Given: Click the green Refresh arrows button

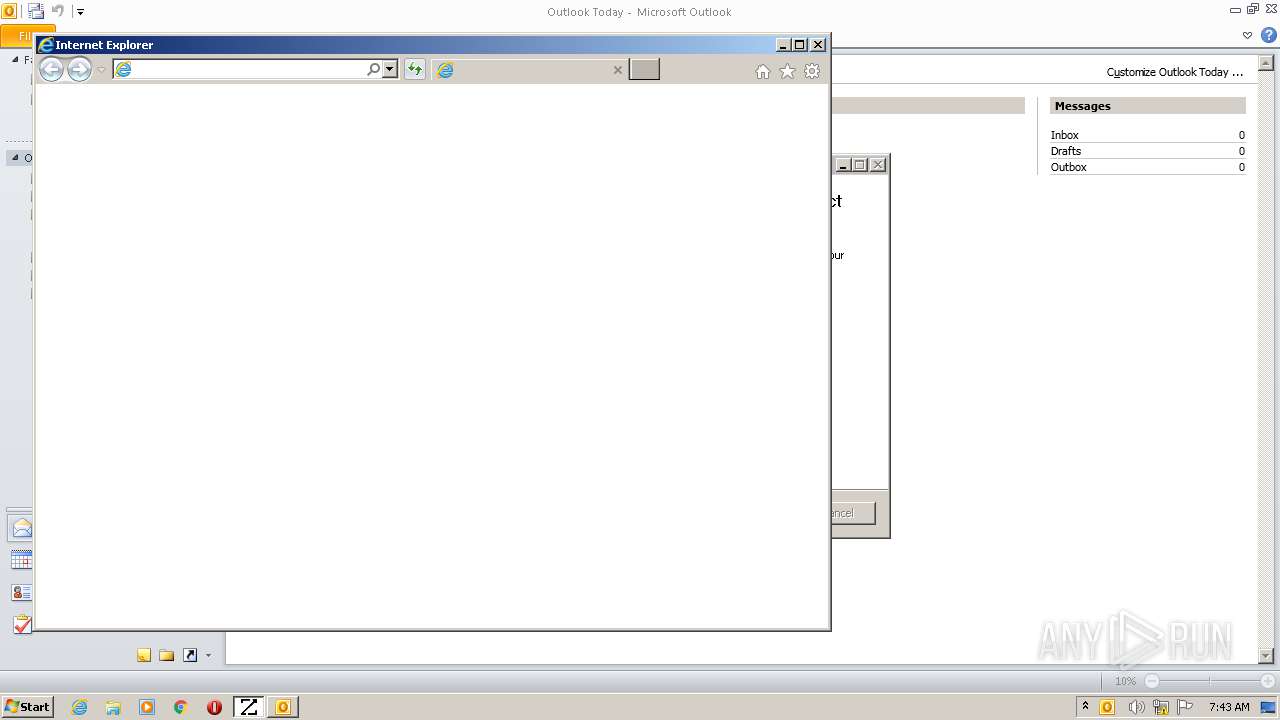Looking at the screenshot, I should click(415, 69).
